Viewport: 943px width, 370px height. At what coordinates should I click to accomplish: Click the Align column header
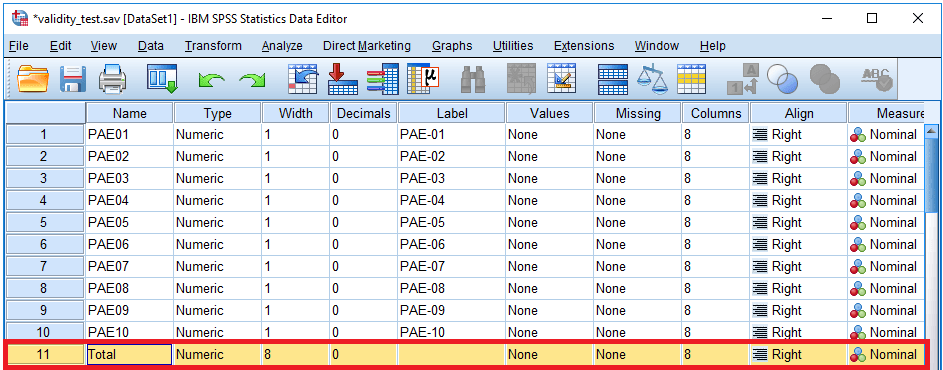(x=799, y=113)
